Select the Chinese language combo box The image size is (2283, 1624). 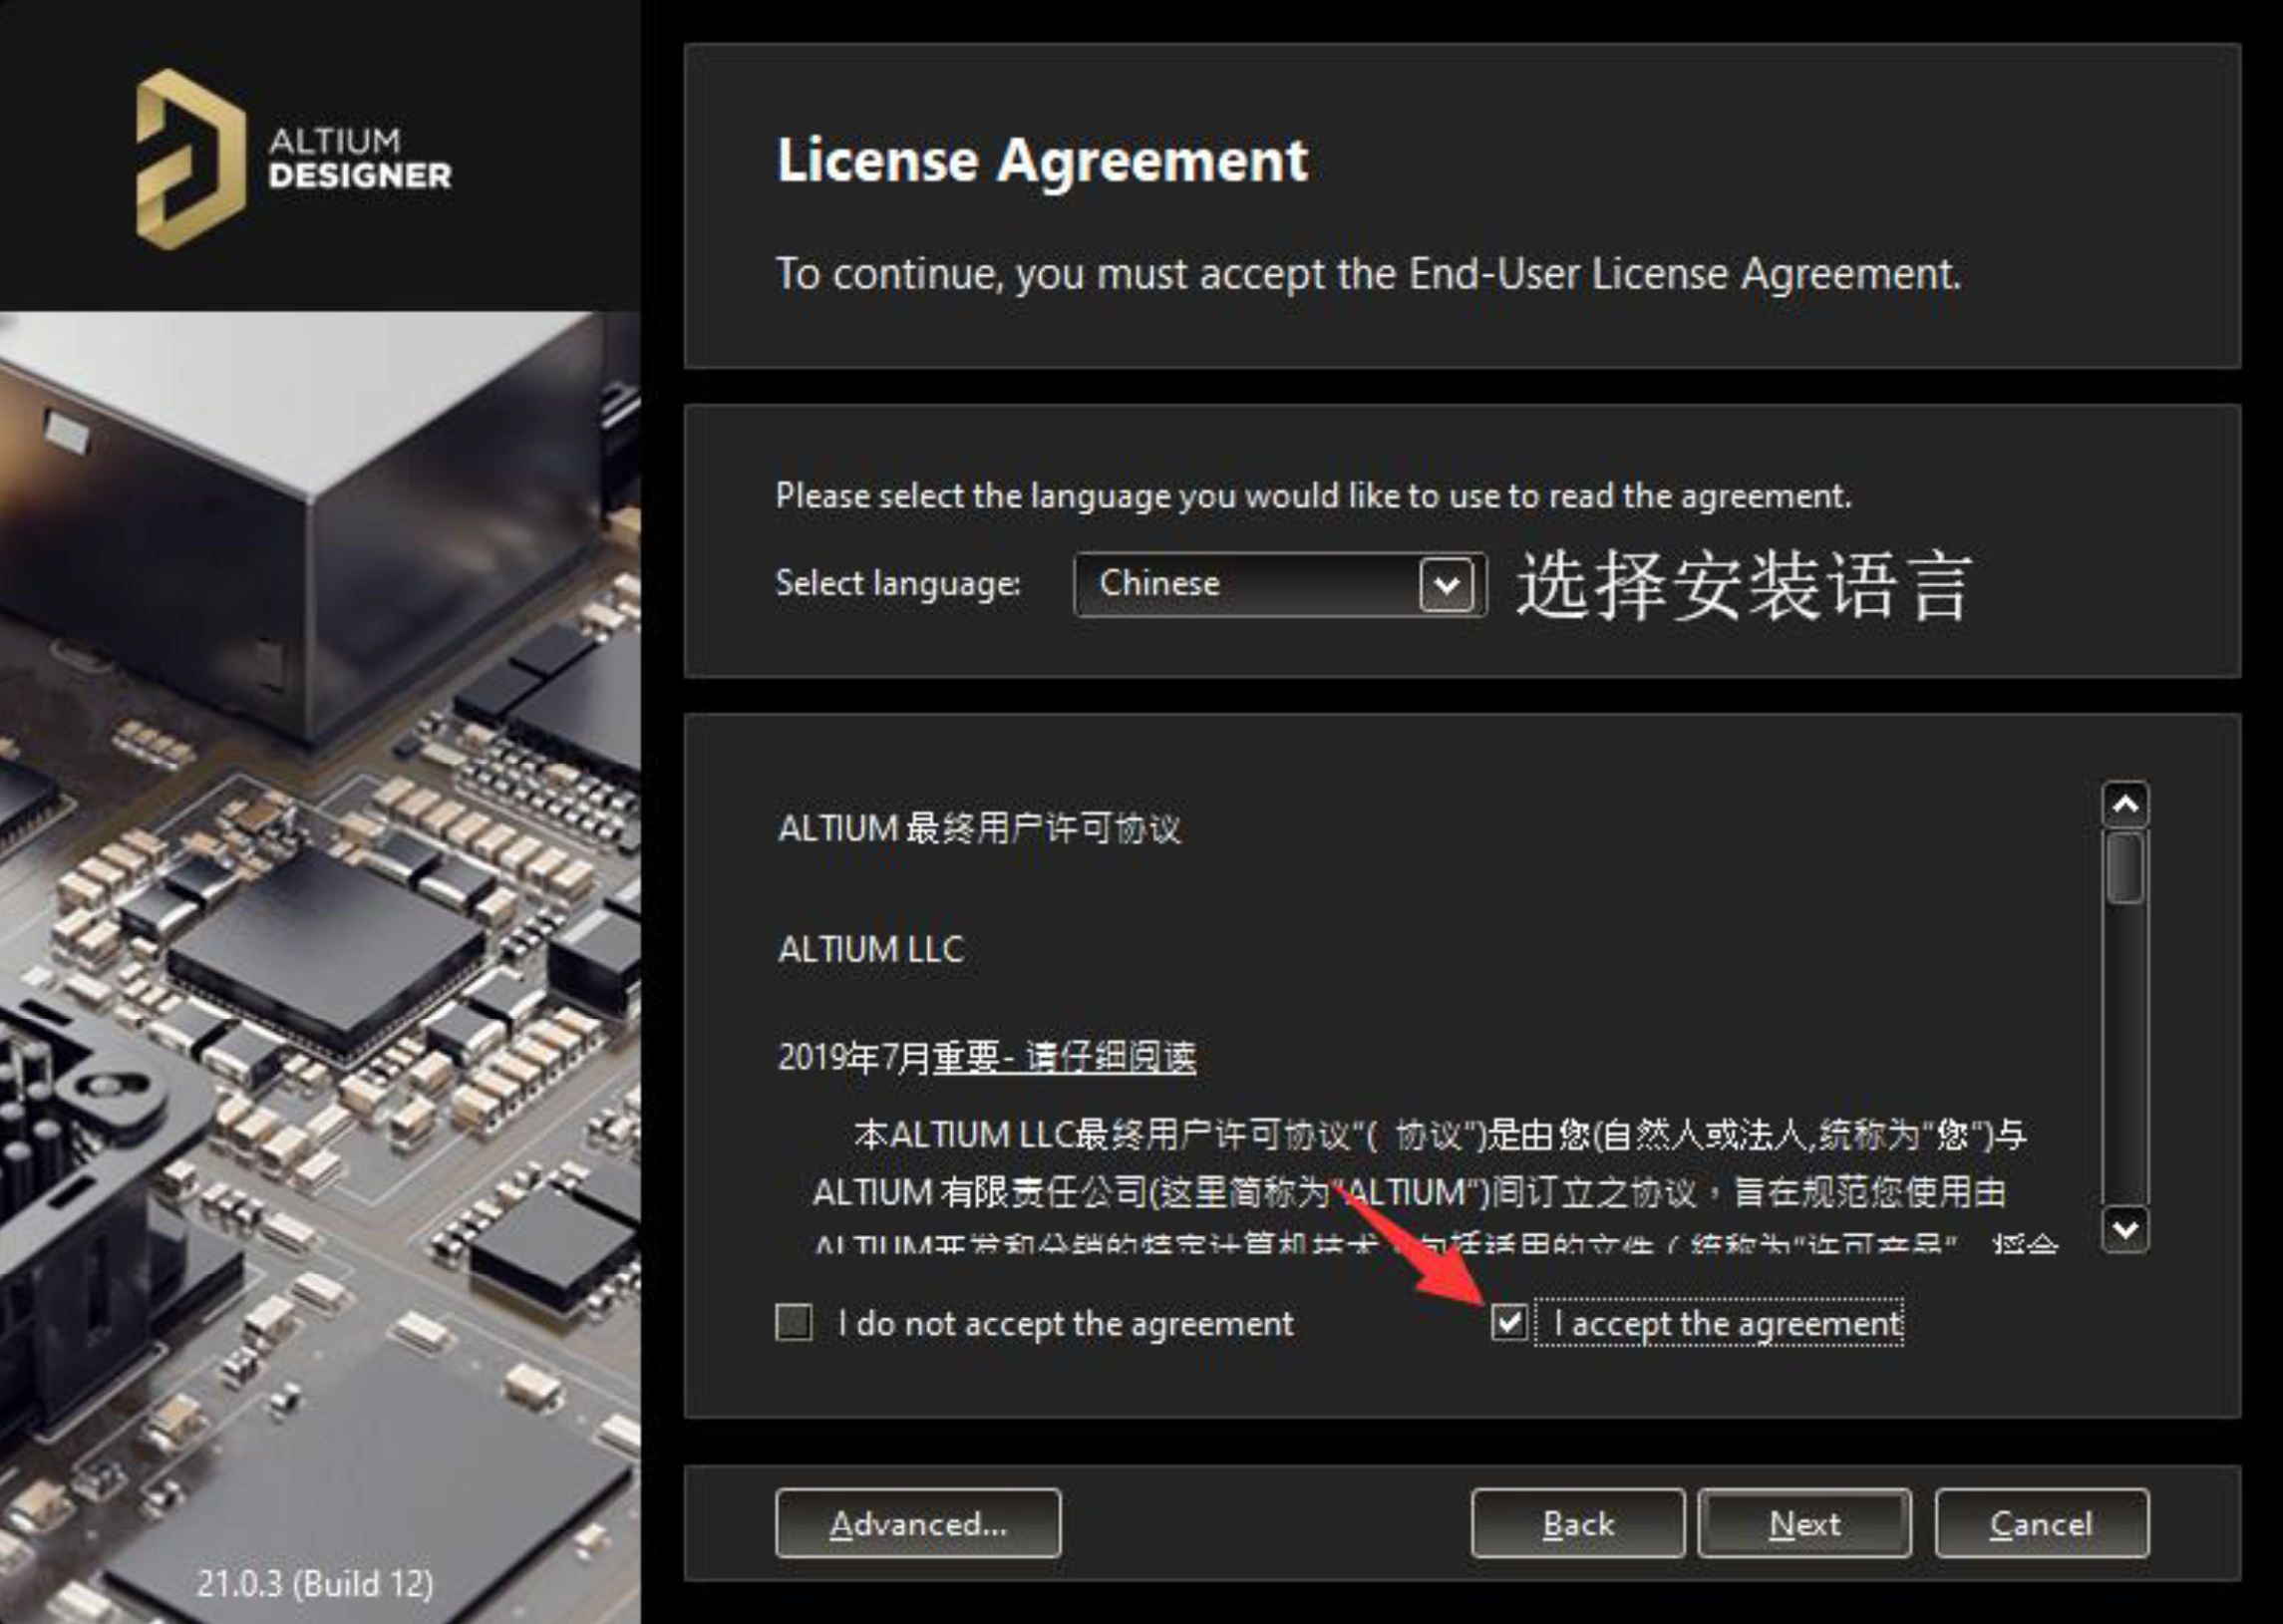click(x=1279, y=584)
